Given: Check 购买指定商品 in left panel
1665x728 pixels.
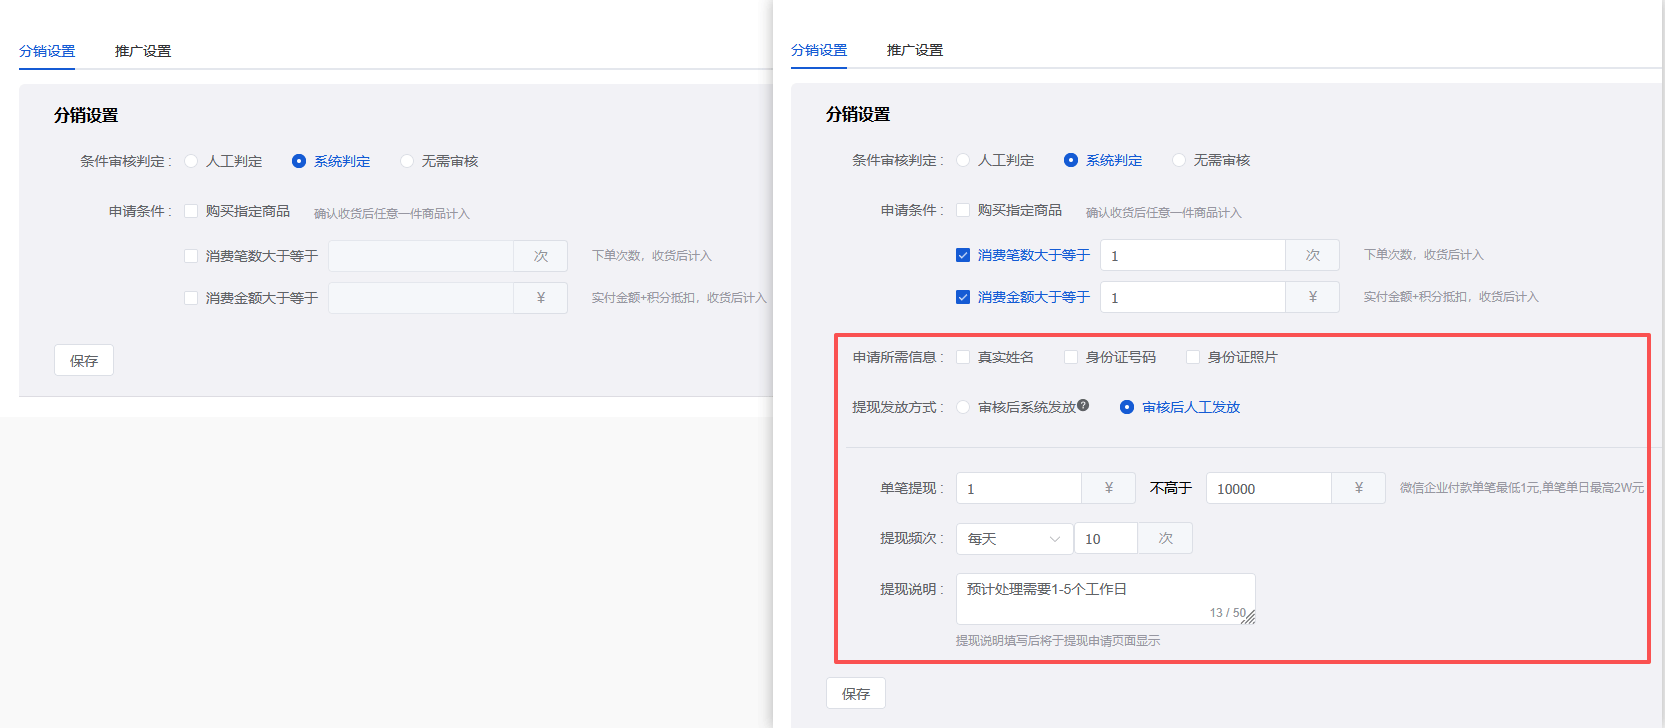Looking at the screenshot, I should coord(191,211).
